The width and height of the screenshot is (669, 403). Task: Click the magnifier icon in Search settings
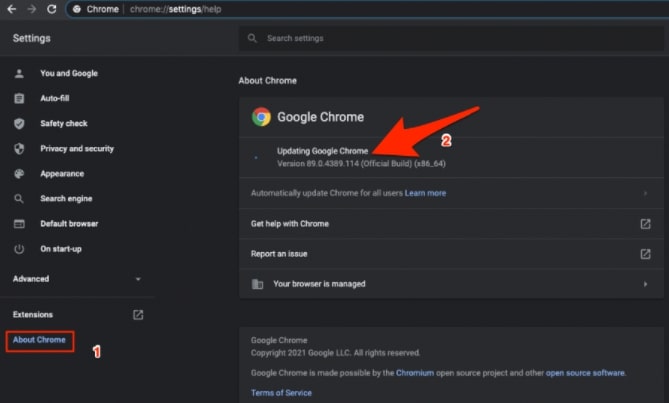point(252,38)
